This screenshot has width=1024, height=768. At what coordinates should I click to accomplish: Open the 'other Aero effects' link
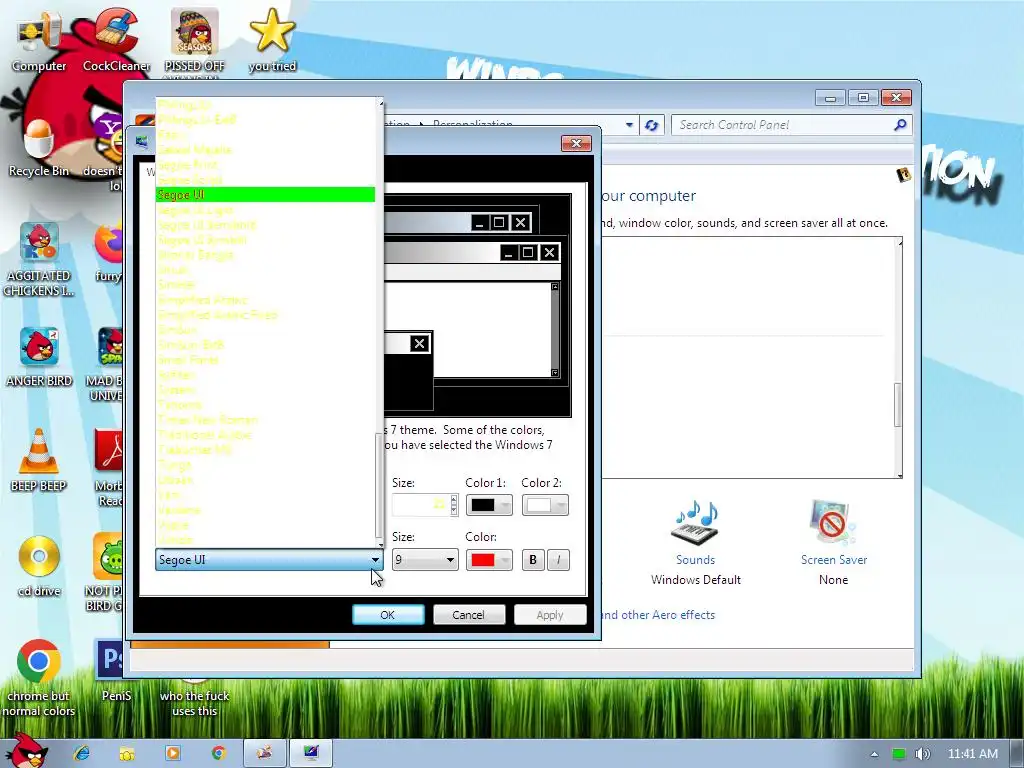click(658, 615)
